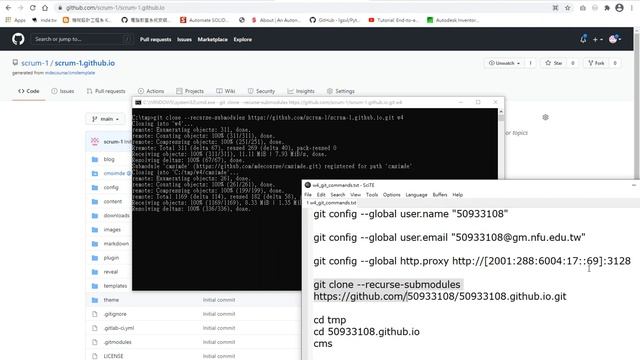
Task: Click the About settings gear icon
Action: (545, 118)
